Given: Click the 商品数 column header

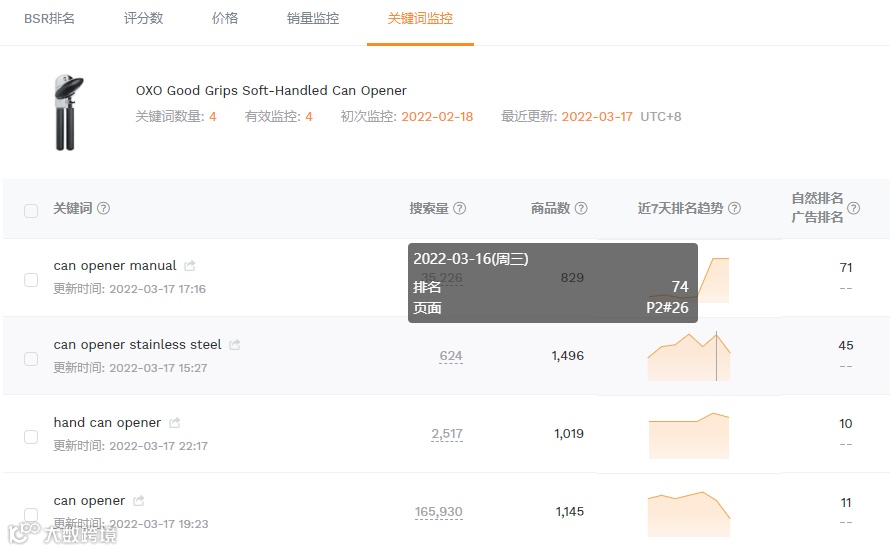Looking at the screenshot, I should 551,208.
